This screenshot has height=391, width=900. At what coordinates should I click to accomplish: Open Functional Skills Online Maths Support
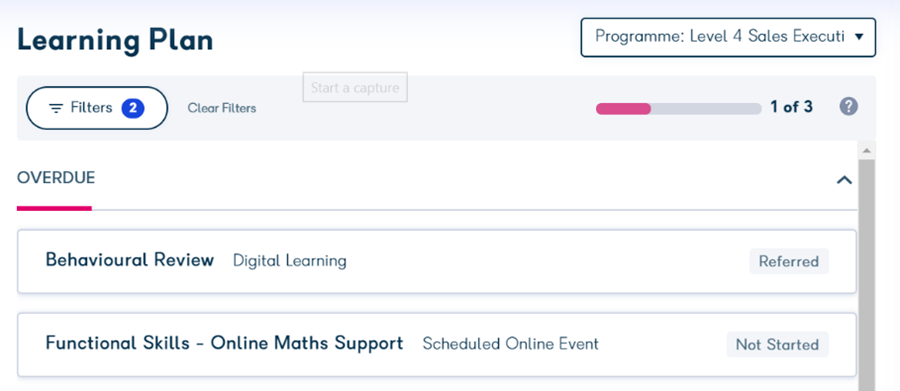click(x=437, y=344)
